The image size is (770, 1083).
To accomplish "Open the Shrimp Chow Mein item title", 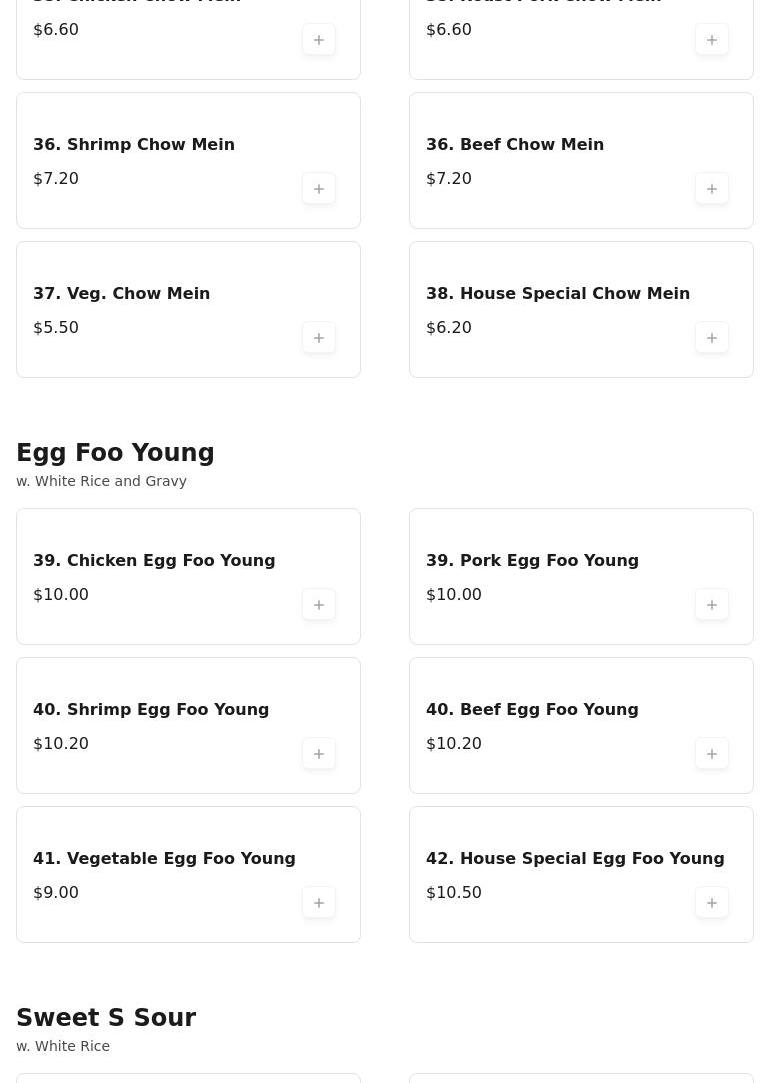I will 134,145.
